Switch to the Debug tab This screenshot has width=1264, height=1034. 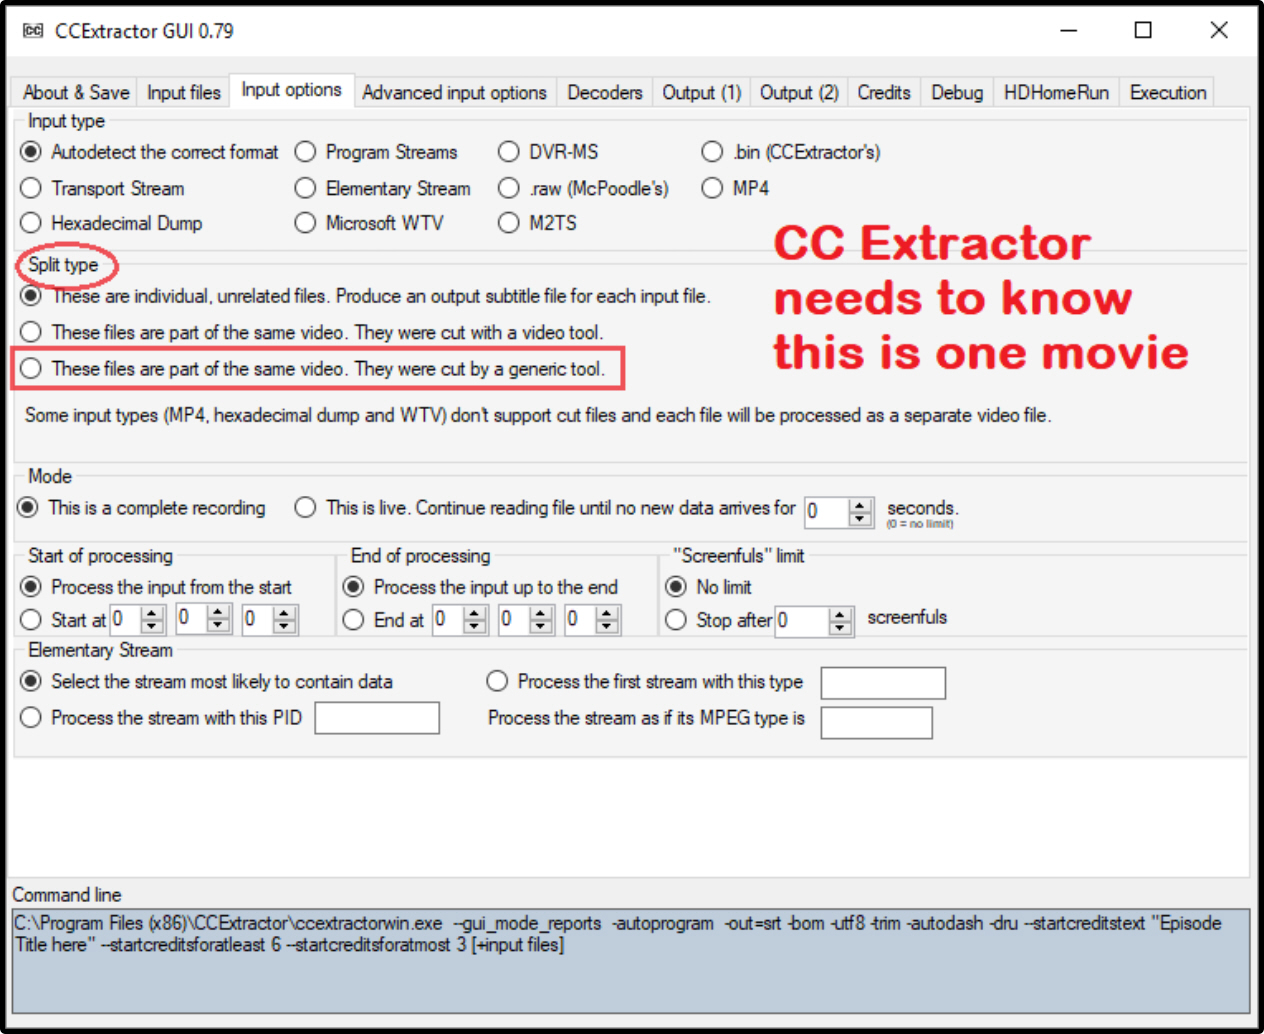coord(957,92)
